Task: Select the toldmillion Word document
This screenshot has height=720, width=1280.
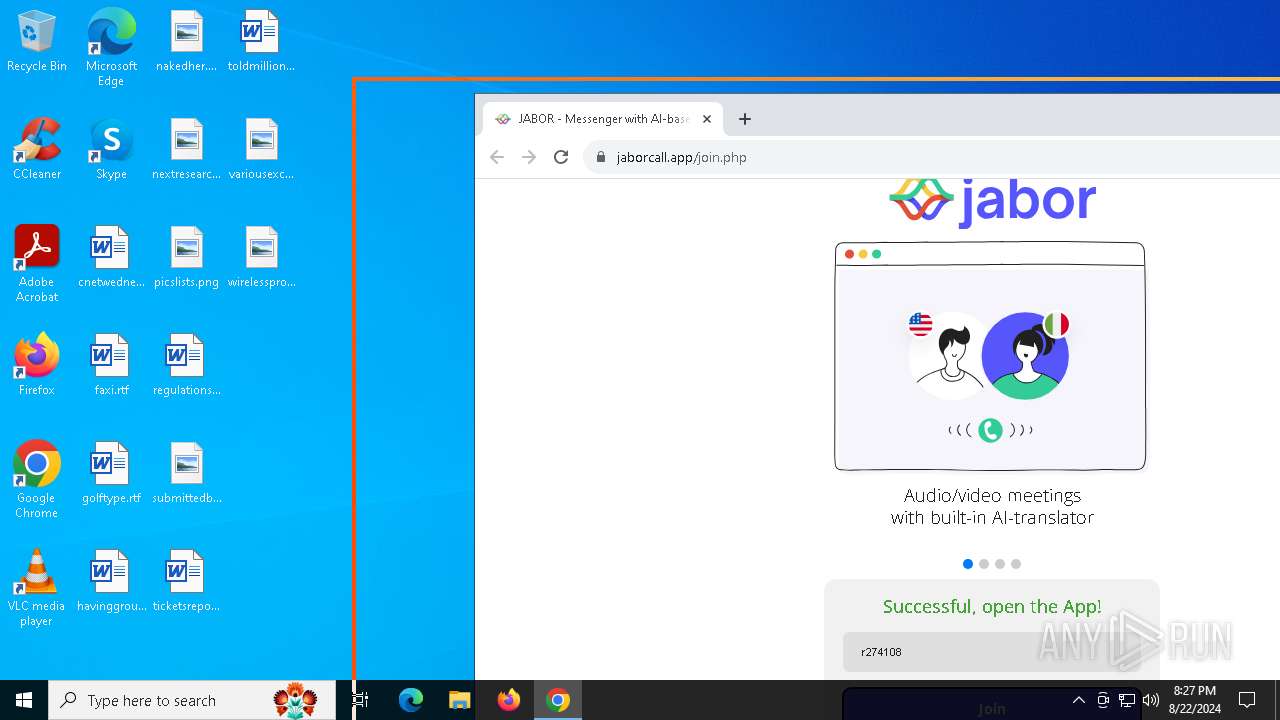Action: coord(261,42)
